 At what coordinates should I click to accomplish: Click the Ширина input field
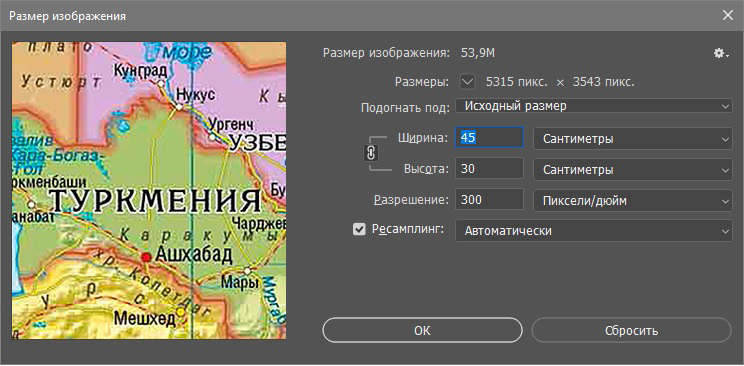489,138
